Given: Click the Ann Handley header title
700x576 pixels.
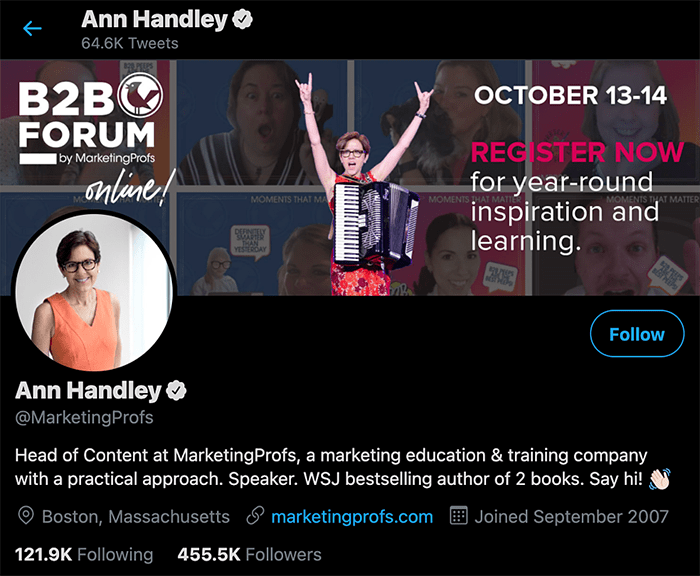Looking at the screenshot, I should 154,20.
